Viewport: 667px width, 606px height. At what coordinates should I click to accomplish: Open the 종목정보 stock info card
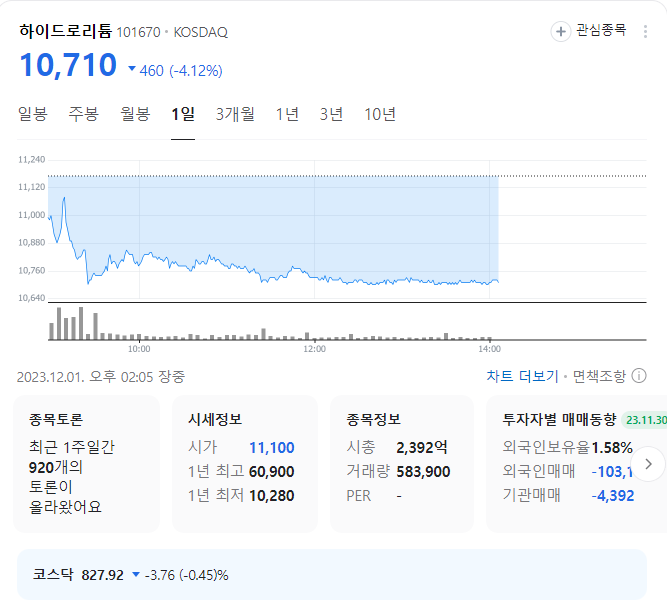[402, 464]
